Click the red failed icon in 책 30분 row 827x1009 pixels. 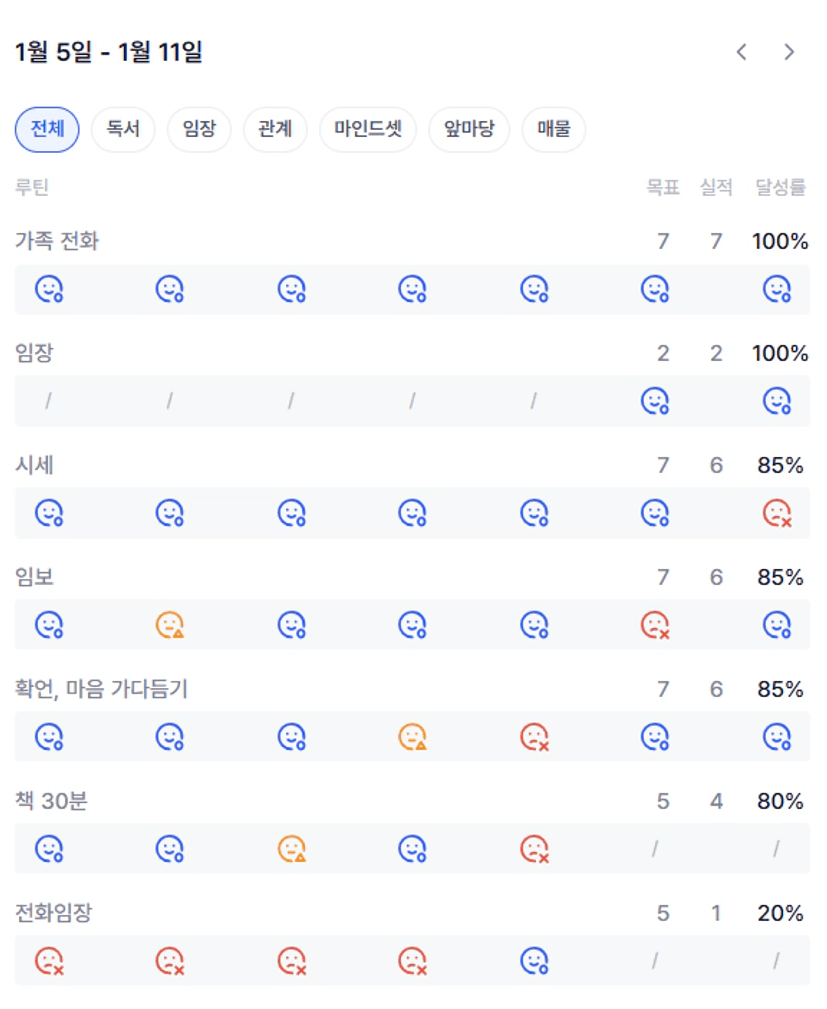(x=534, y=850)
